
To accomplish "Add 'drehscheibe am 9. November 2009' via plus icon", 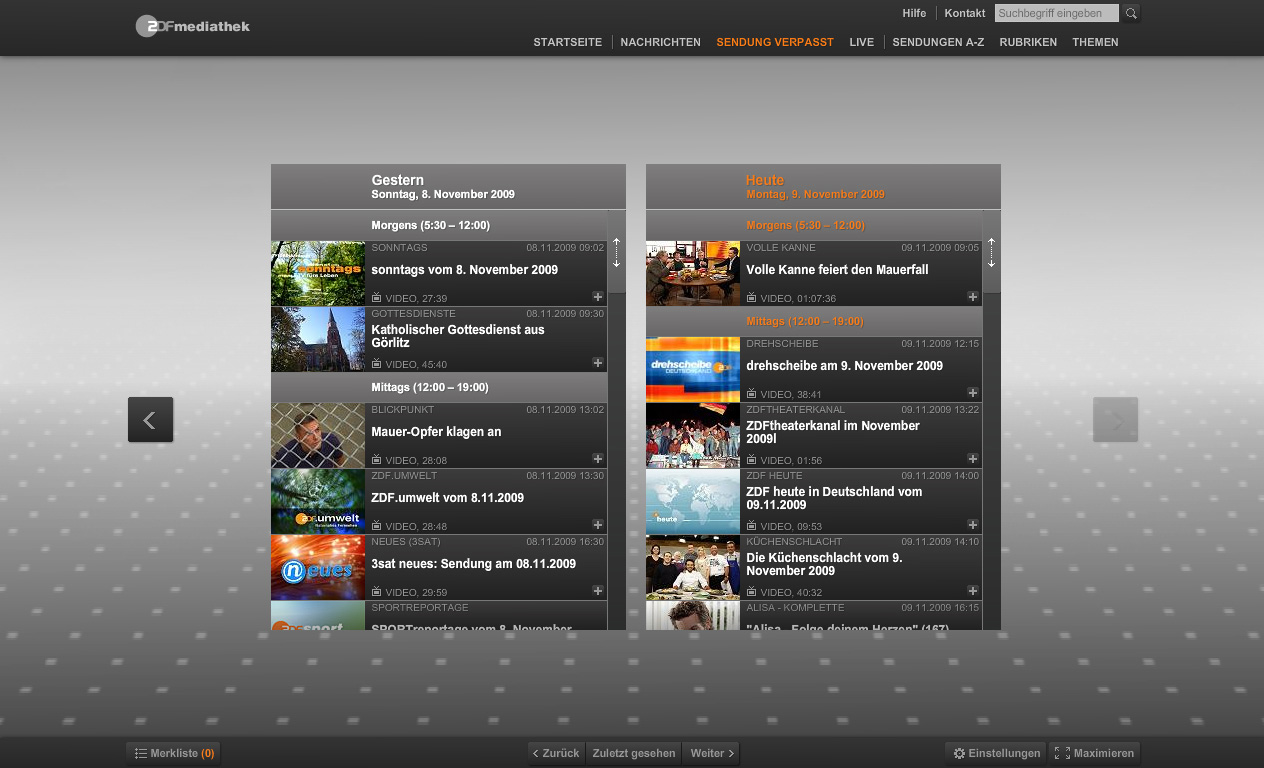I will tap(972, 393).
